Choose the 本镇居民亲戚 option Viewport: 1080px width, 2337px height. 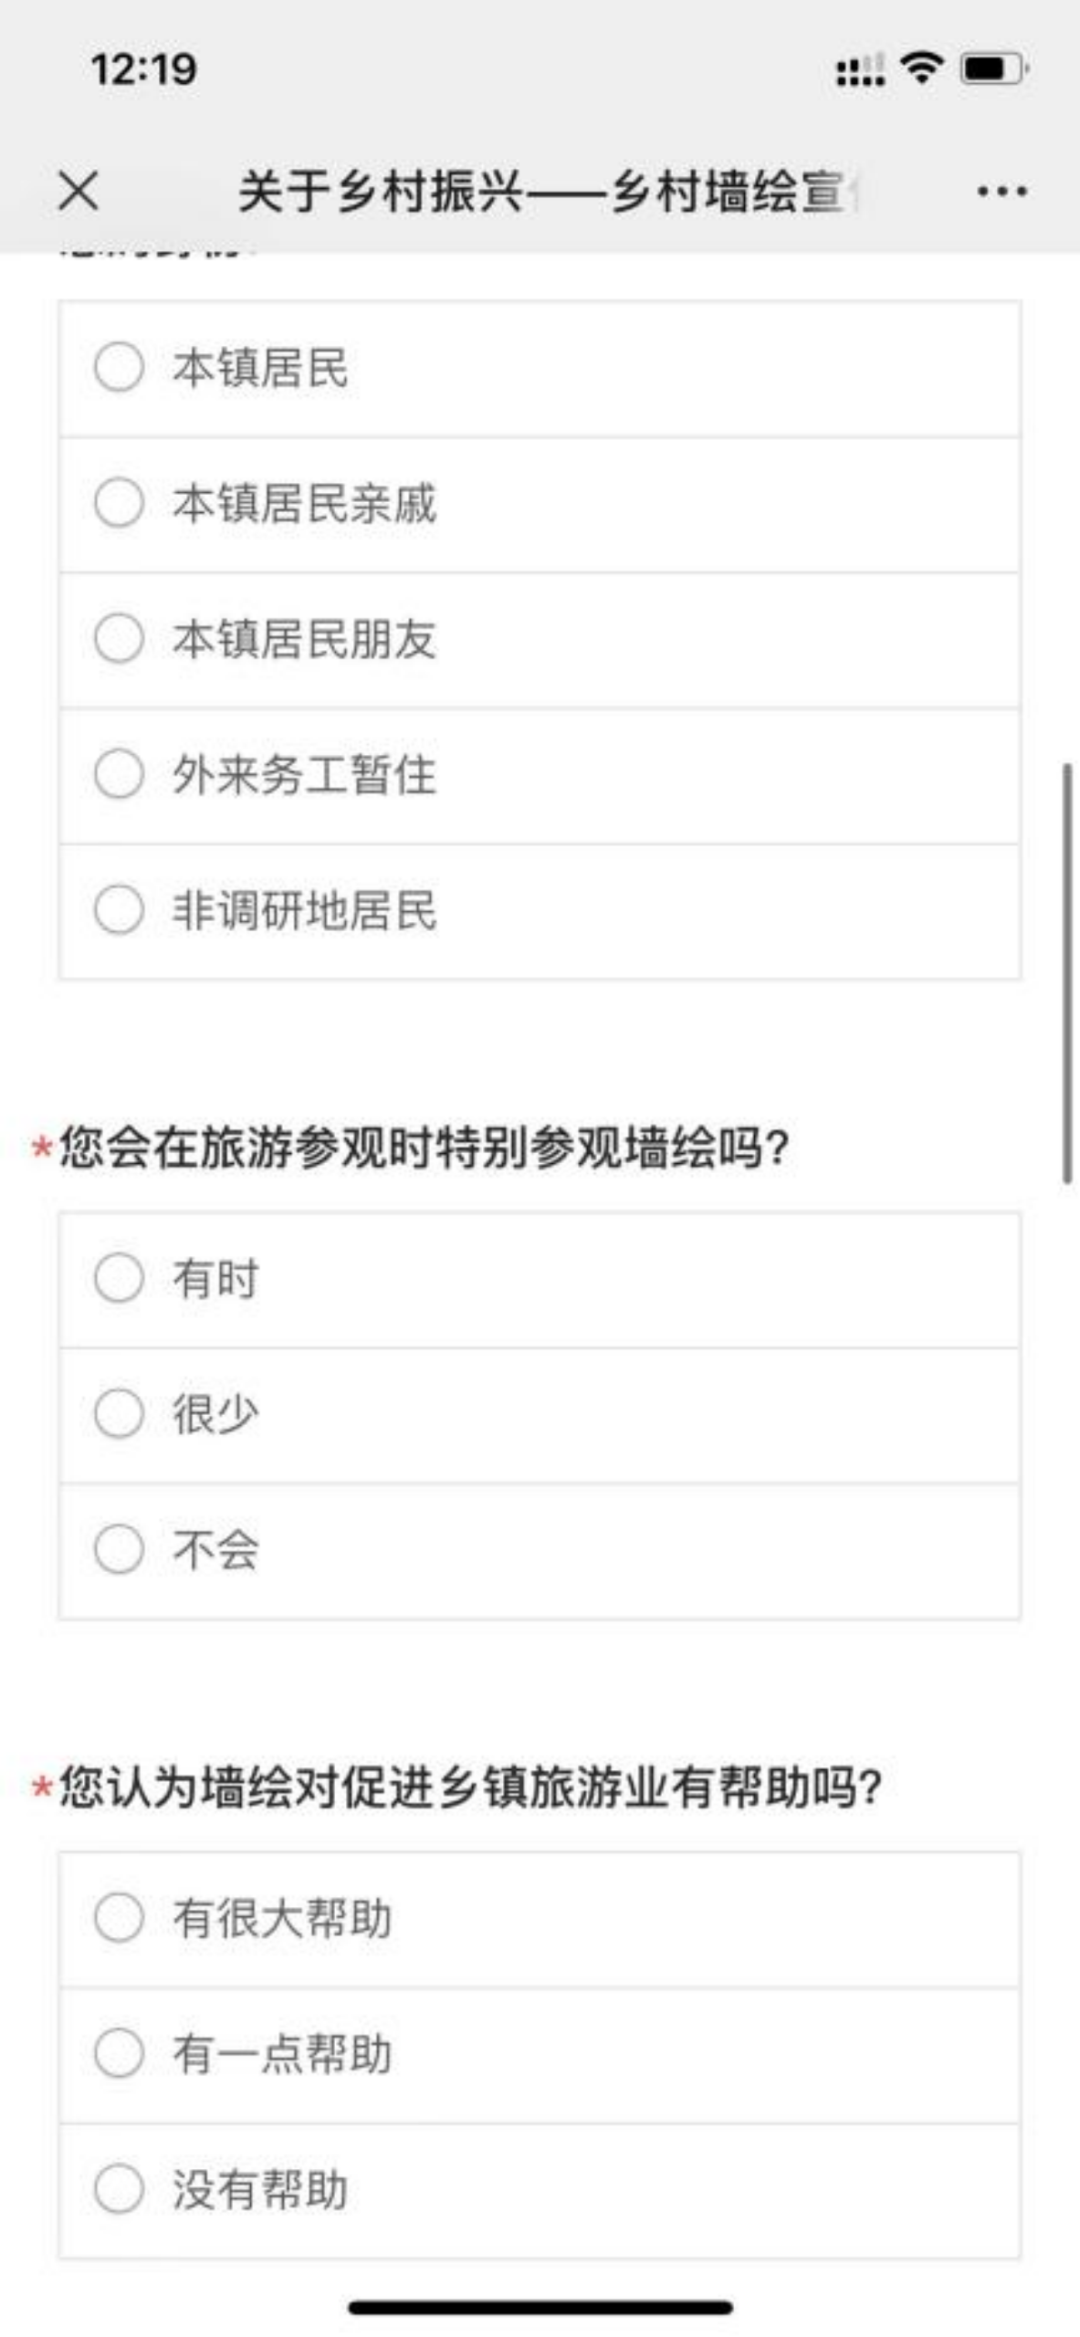coord(119,502)
